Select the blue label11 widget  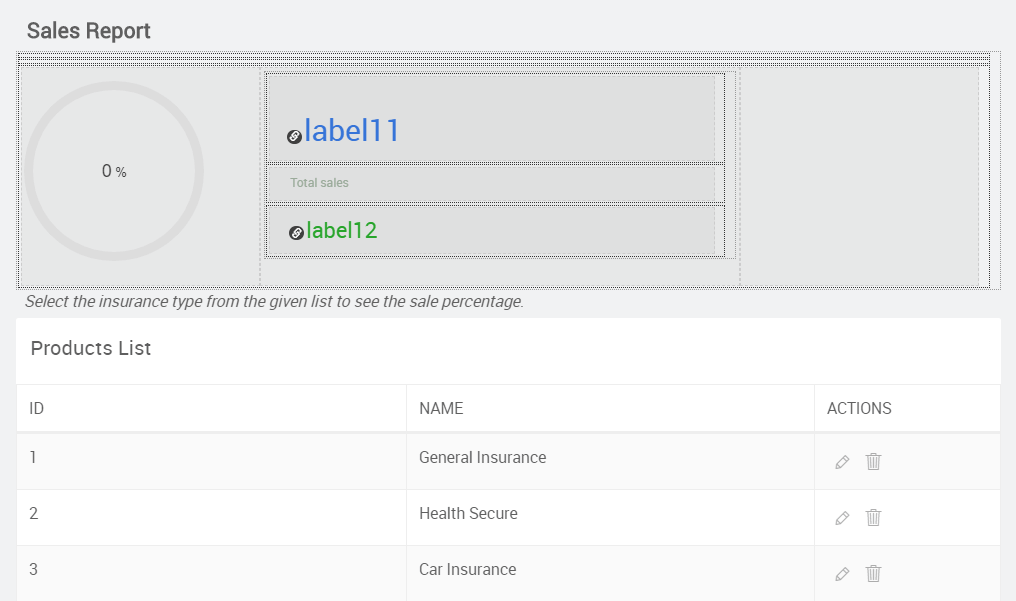[x=352, y=131]
